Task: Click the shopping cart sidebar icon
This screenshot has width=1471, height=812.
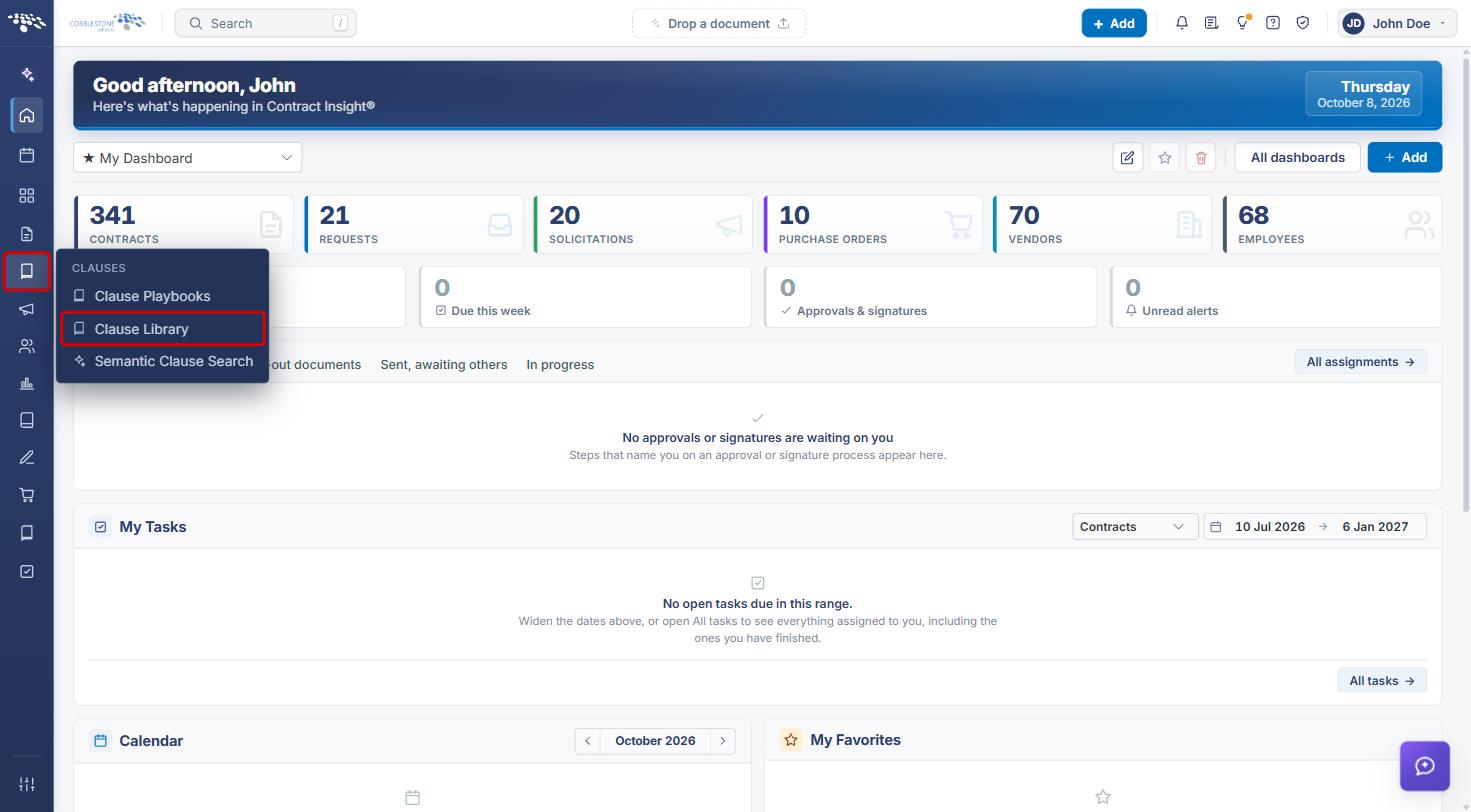Action: [x=27, y=495]
